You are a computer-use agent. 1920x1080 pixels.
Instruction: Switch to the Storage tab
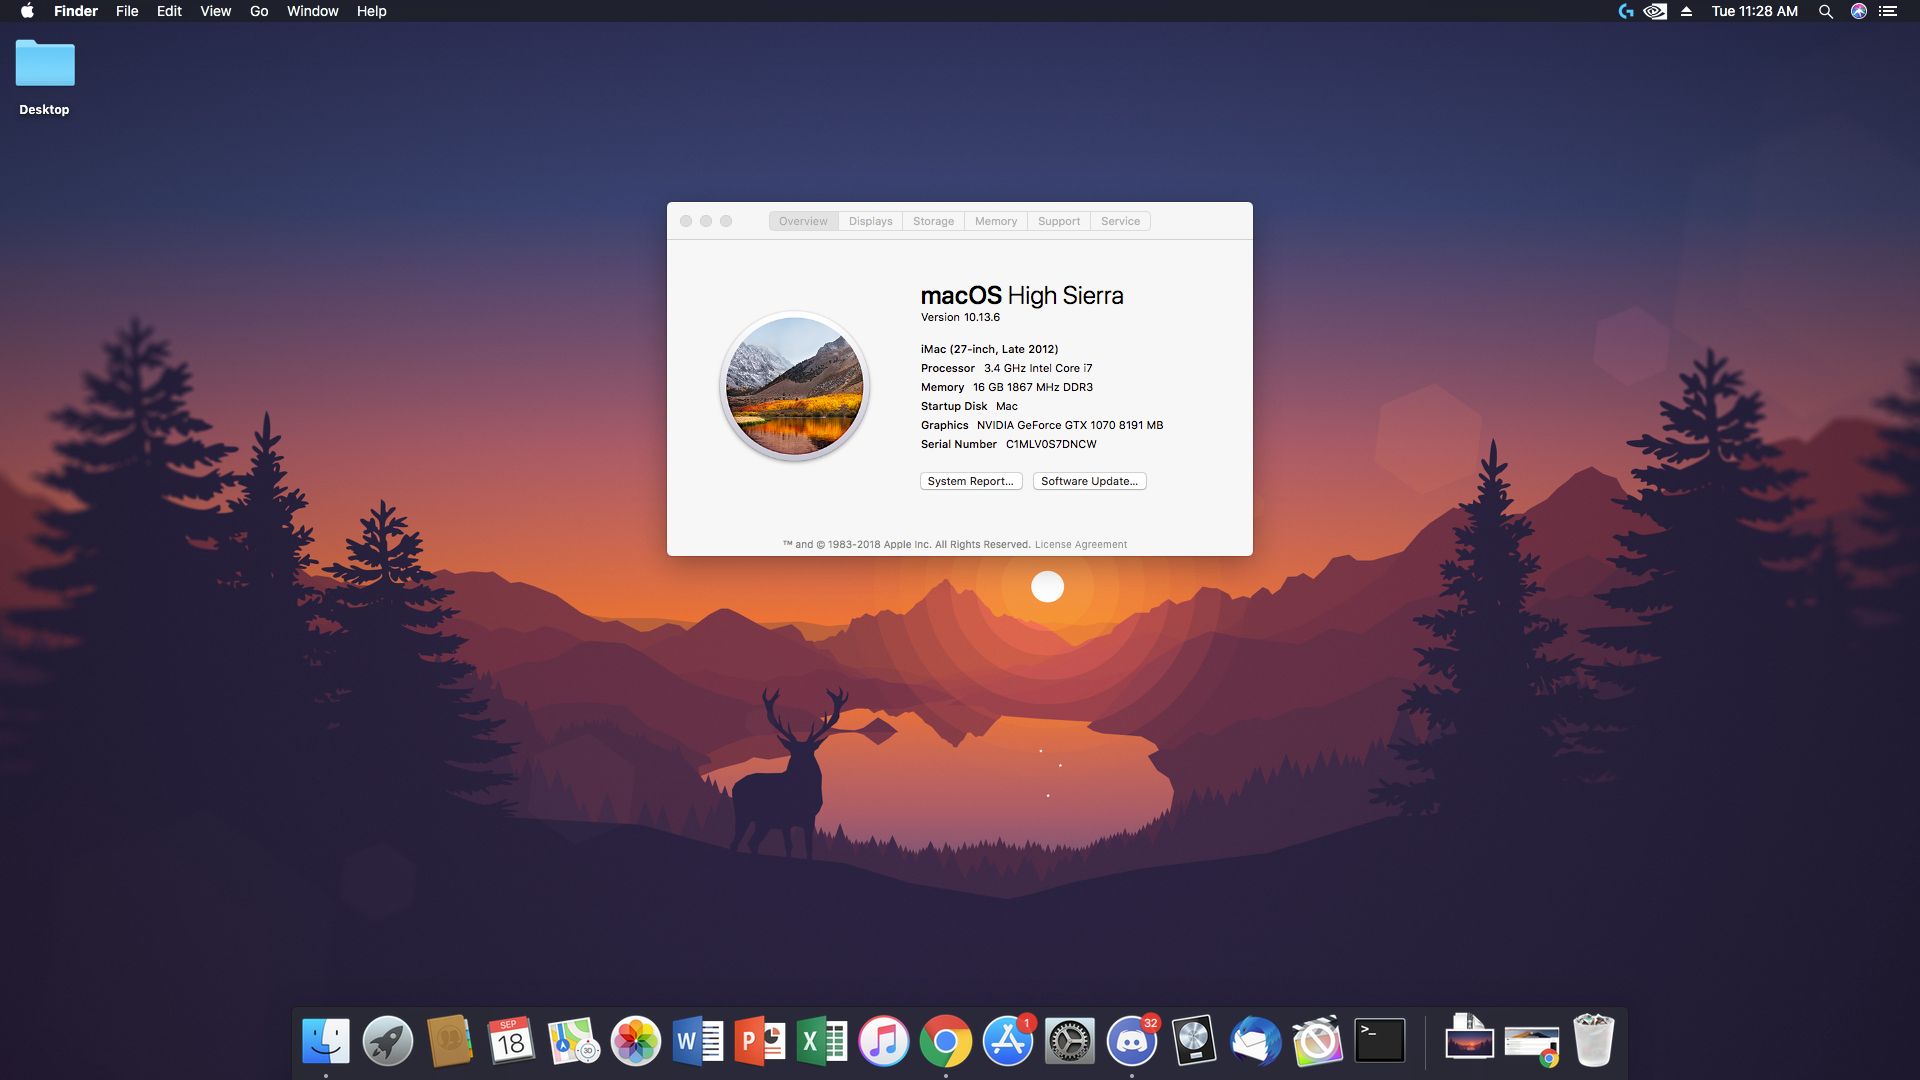932,221
